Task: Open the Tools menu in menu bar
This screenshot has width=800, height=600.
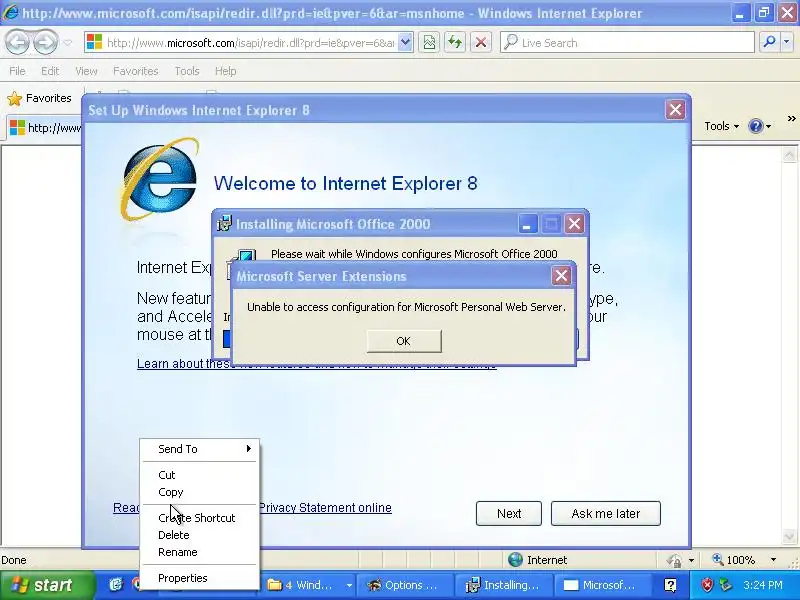Action: tap(187, 71)
